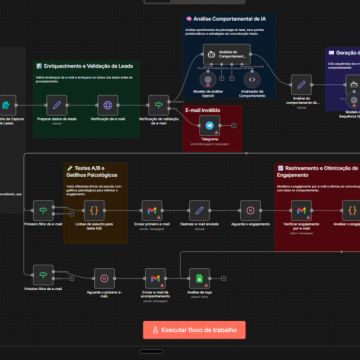Select the Aguarde o engajamento wait node
This screenshot has height=360, width=360.
tap(250, 210)
